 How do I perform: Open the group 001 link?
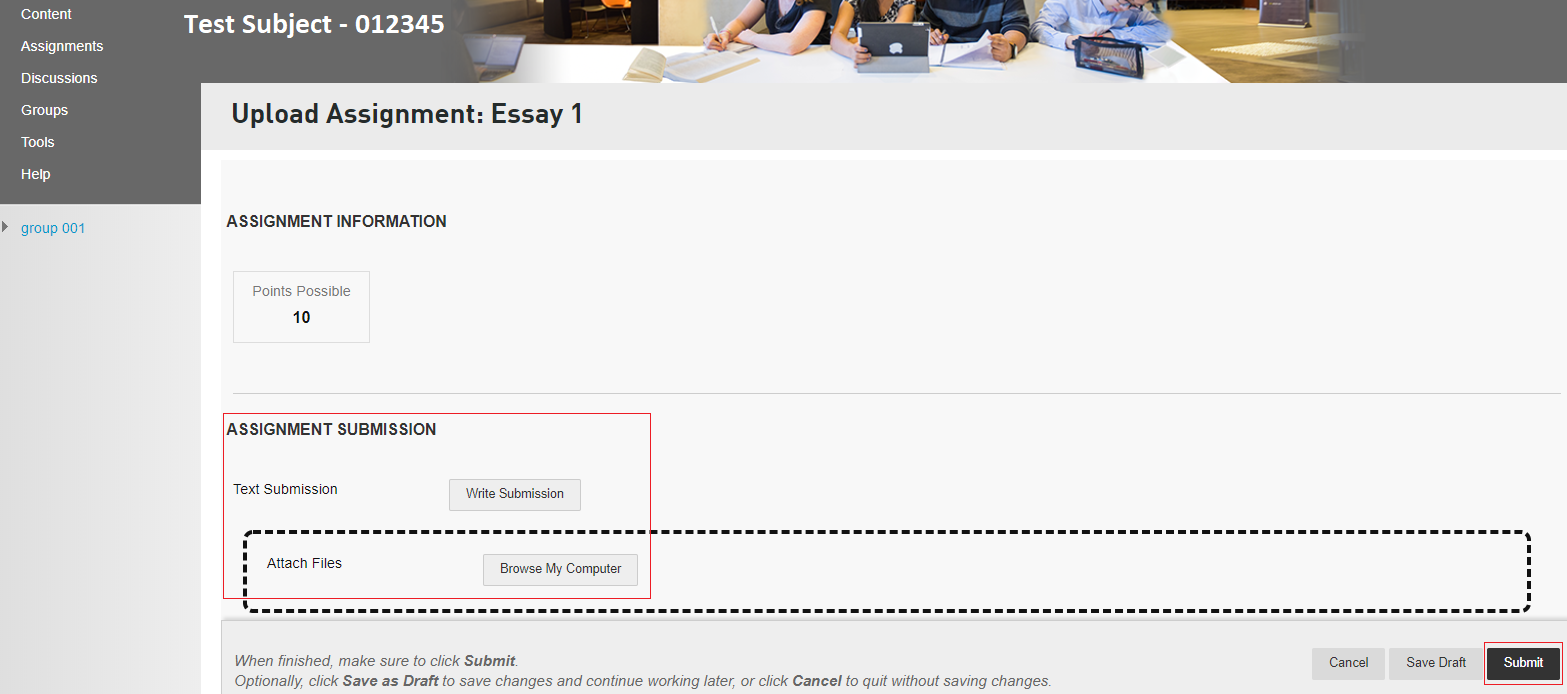53,228
